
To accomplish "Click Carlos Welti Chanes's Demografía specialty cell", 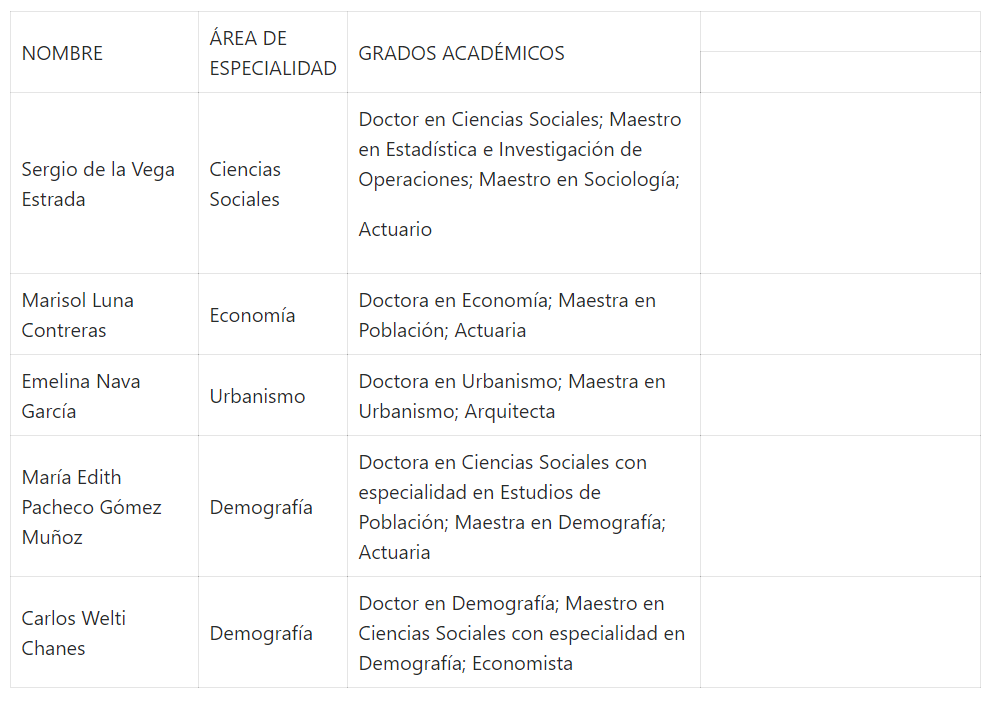I will coord(260,633).
